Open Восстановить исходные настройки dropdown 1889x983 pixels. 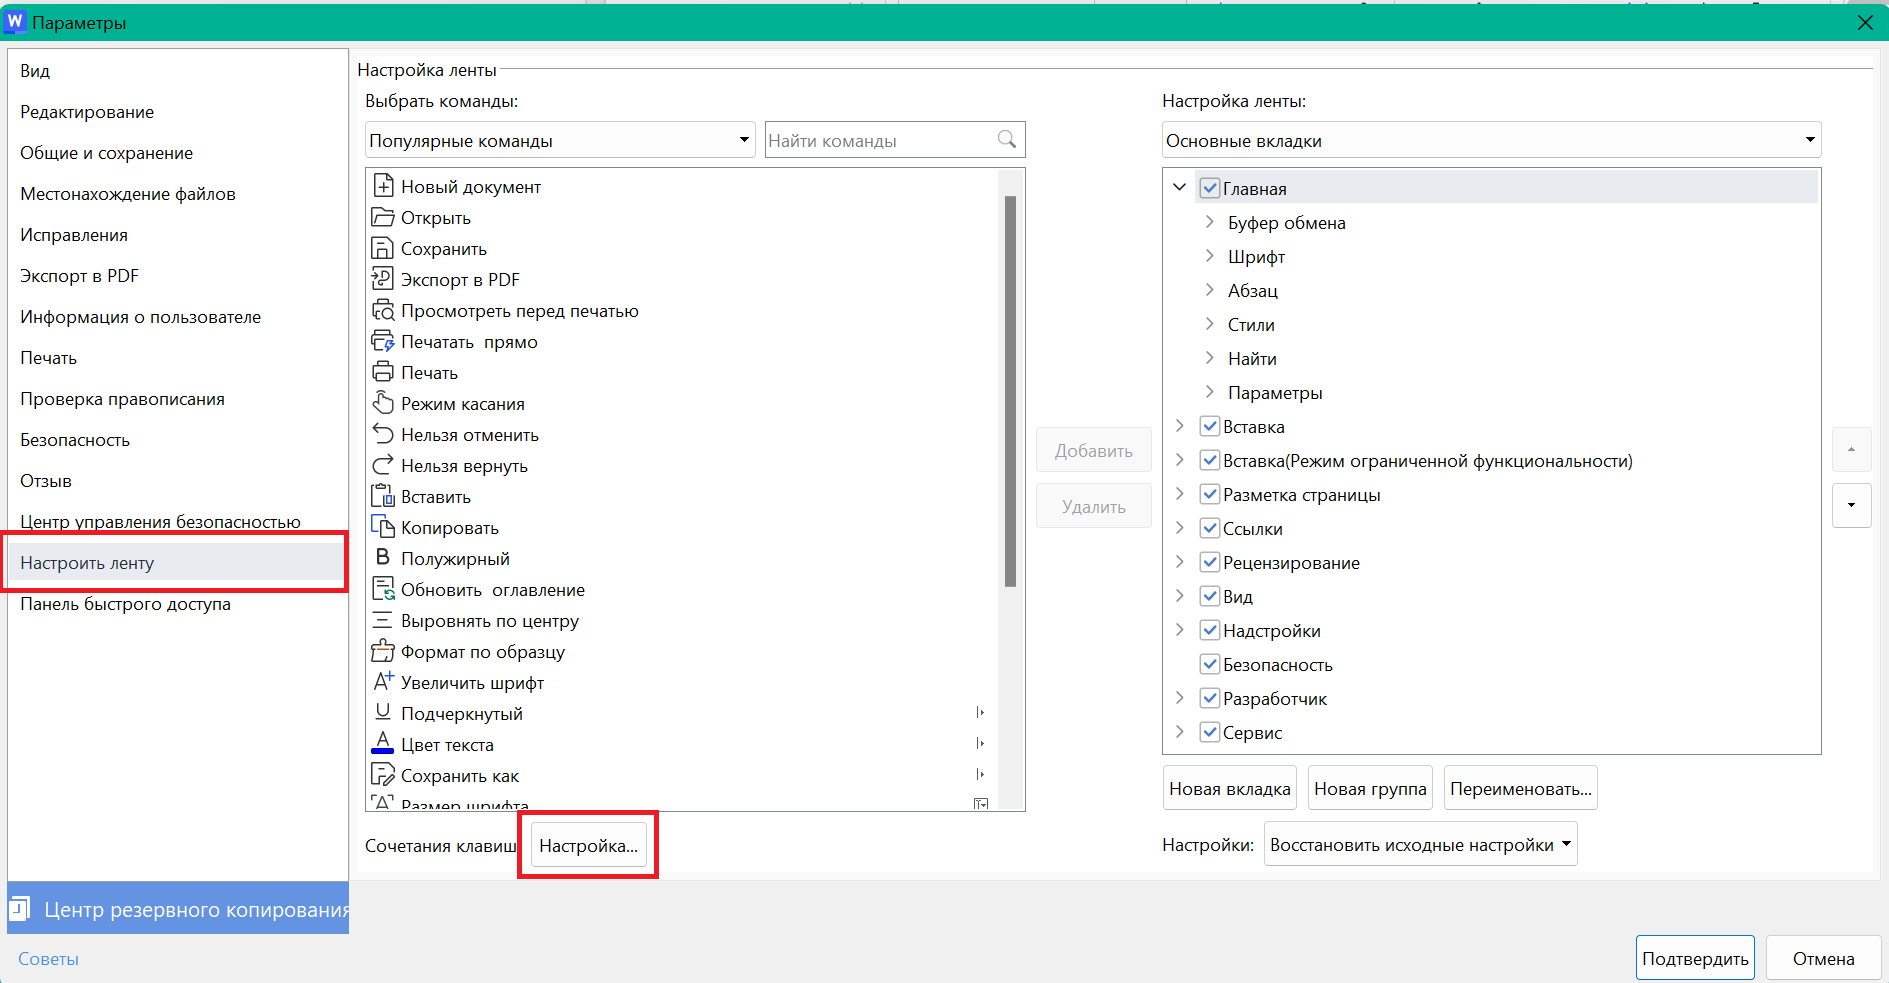(x=1420, y=845)
